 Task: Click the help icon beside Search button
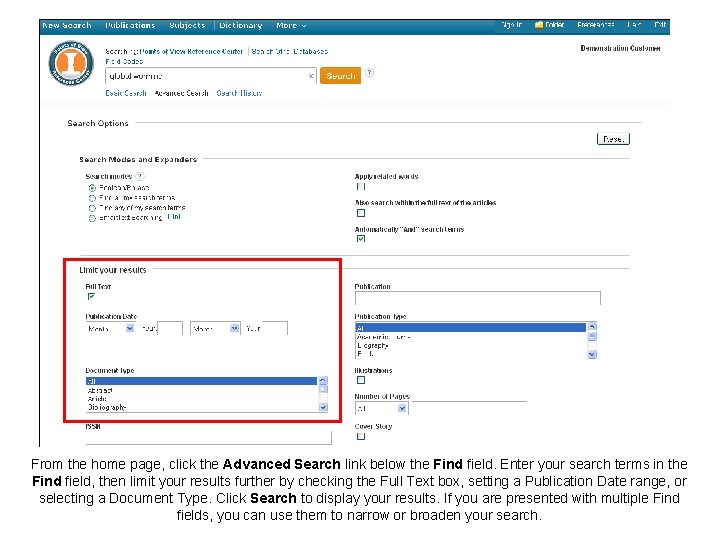tap(369, 73)
